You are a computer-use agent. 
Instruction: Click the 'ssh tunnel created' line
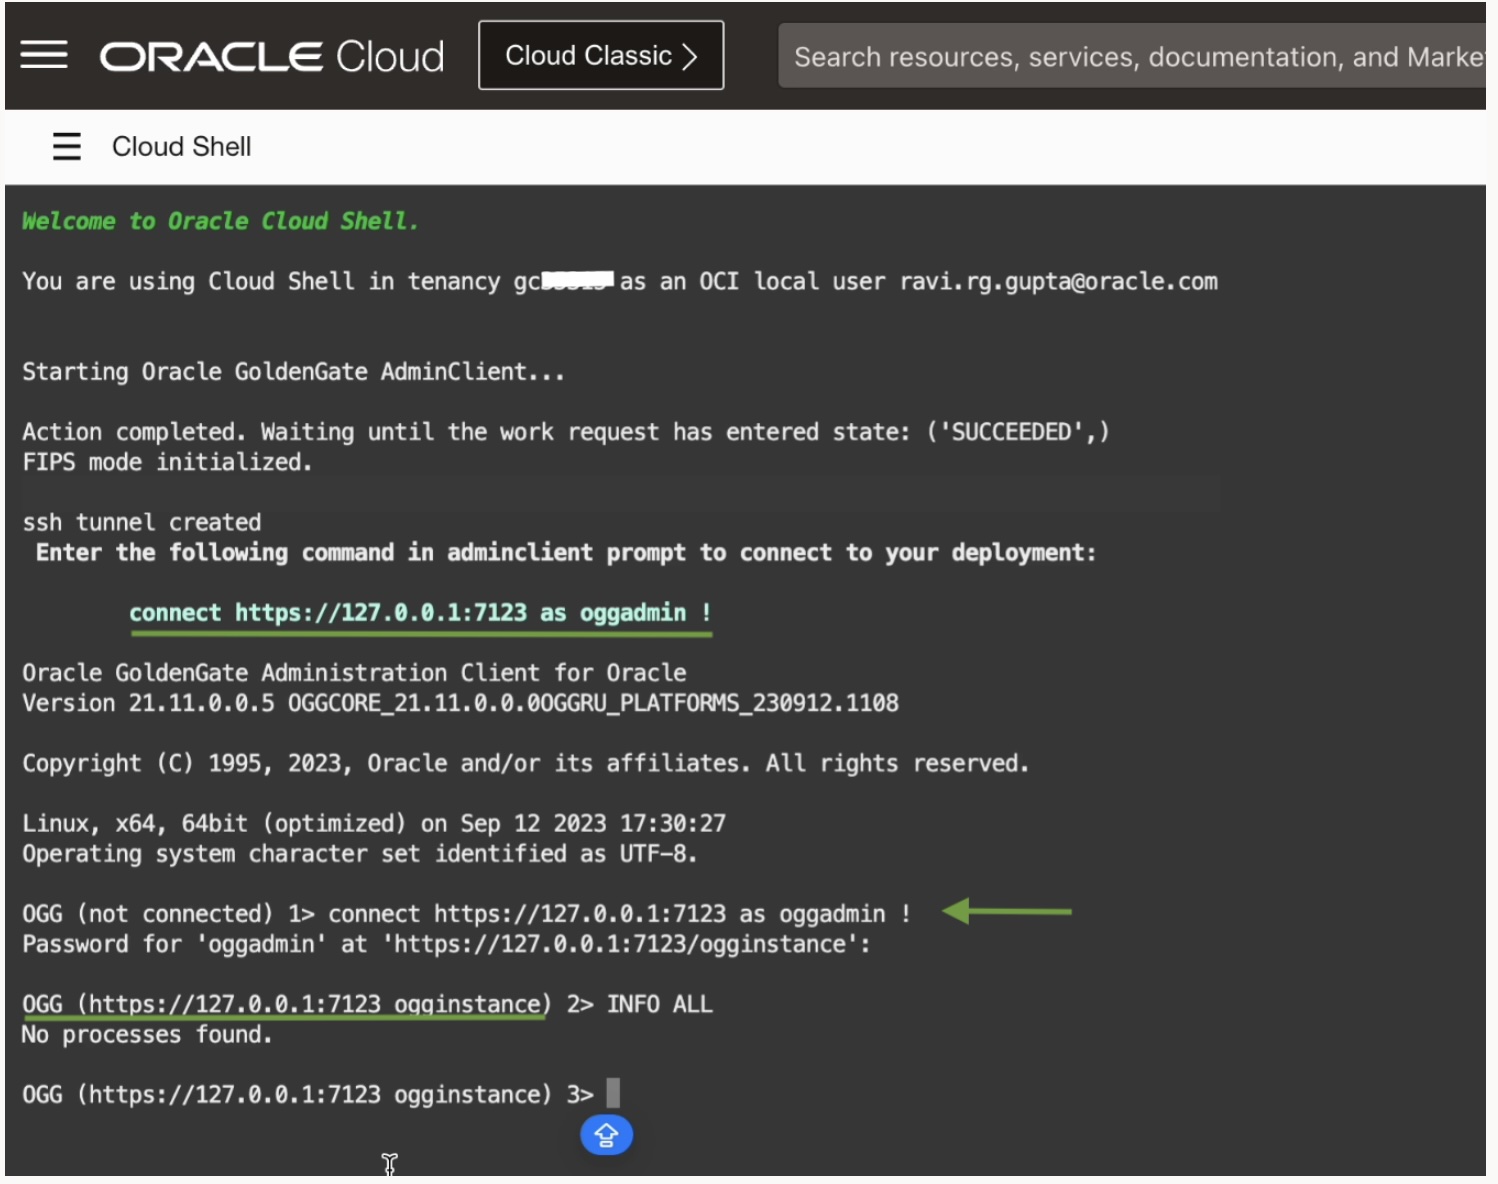(141, 522)
